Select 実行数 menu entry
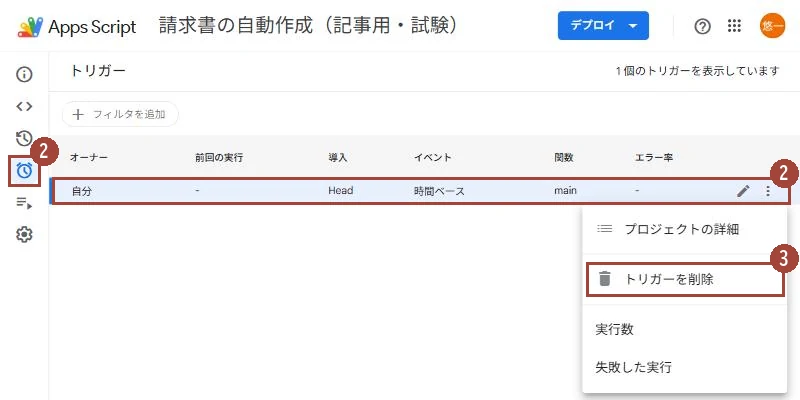This screenshot has width=800, height=400. pos(684,329)
